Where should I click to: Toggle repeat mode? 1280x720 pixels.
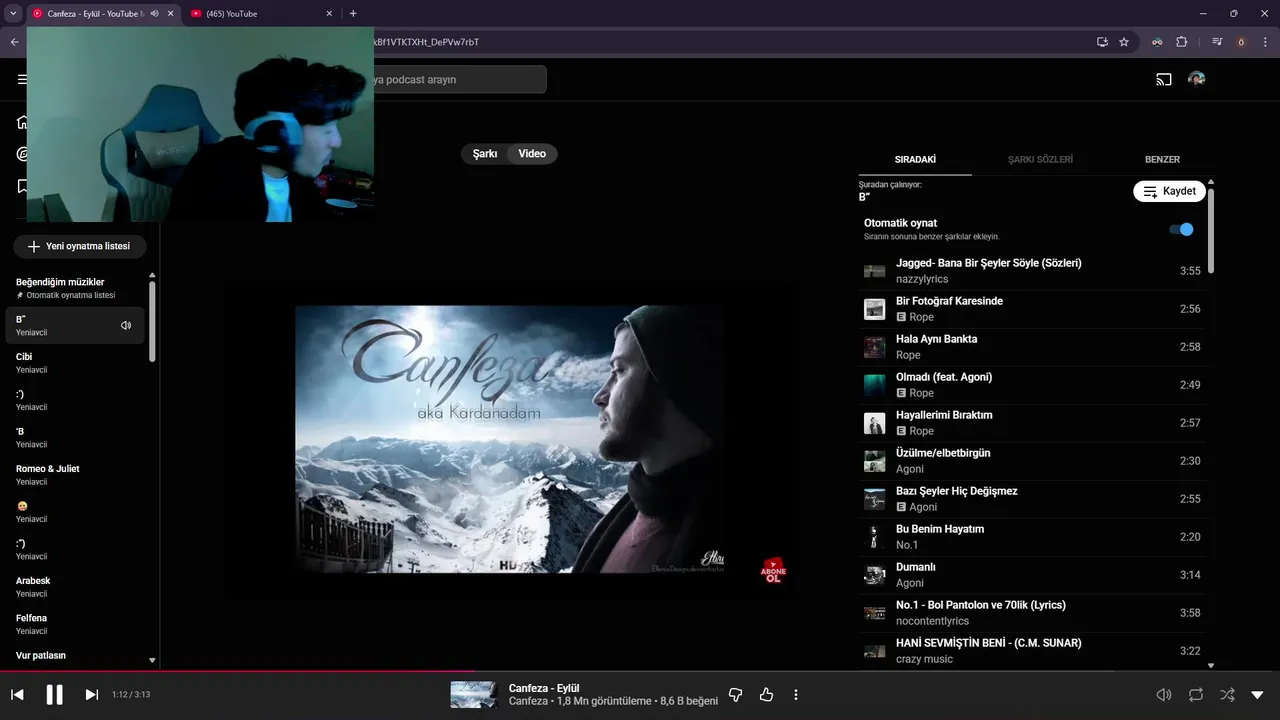click(1196, 694)
